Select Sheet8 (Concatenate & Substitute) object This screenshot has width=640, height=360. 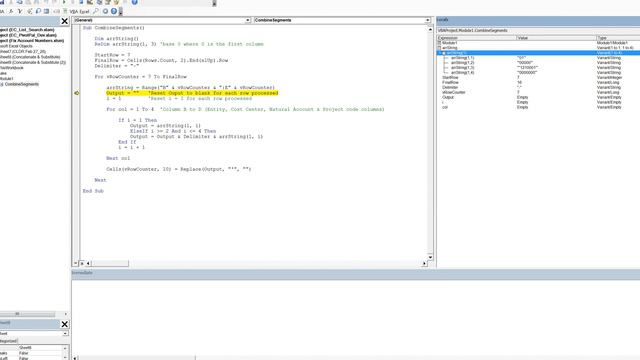(x=30, y=57)
